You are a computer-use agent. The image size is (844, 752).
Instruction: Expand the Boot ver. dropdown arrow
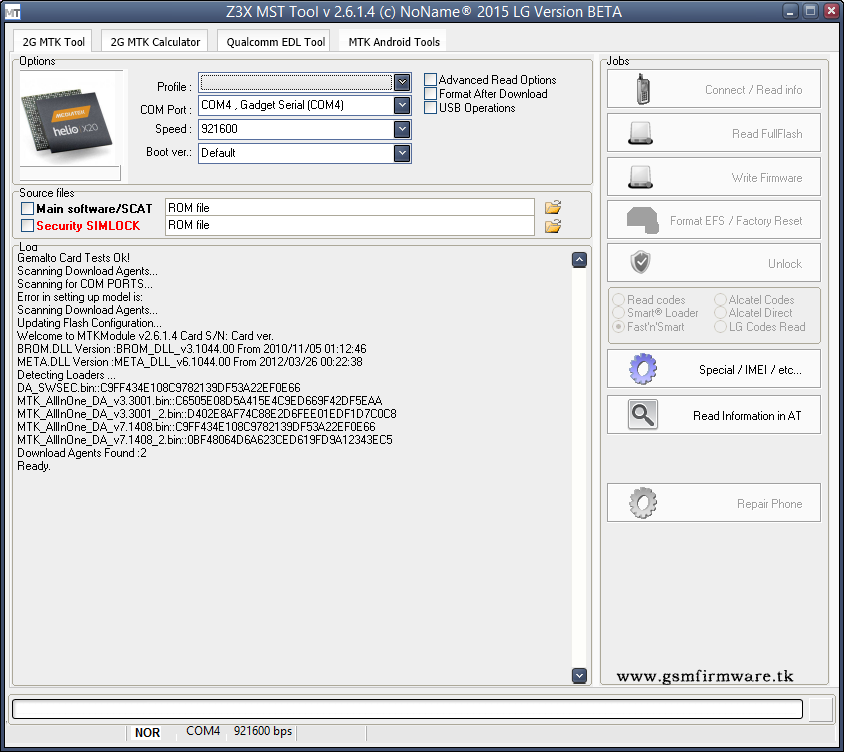point(402,153)
